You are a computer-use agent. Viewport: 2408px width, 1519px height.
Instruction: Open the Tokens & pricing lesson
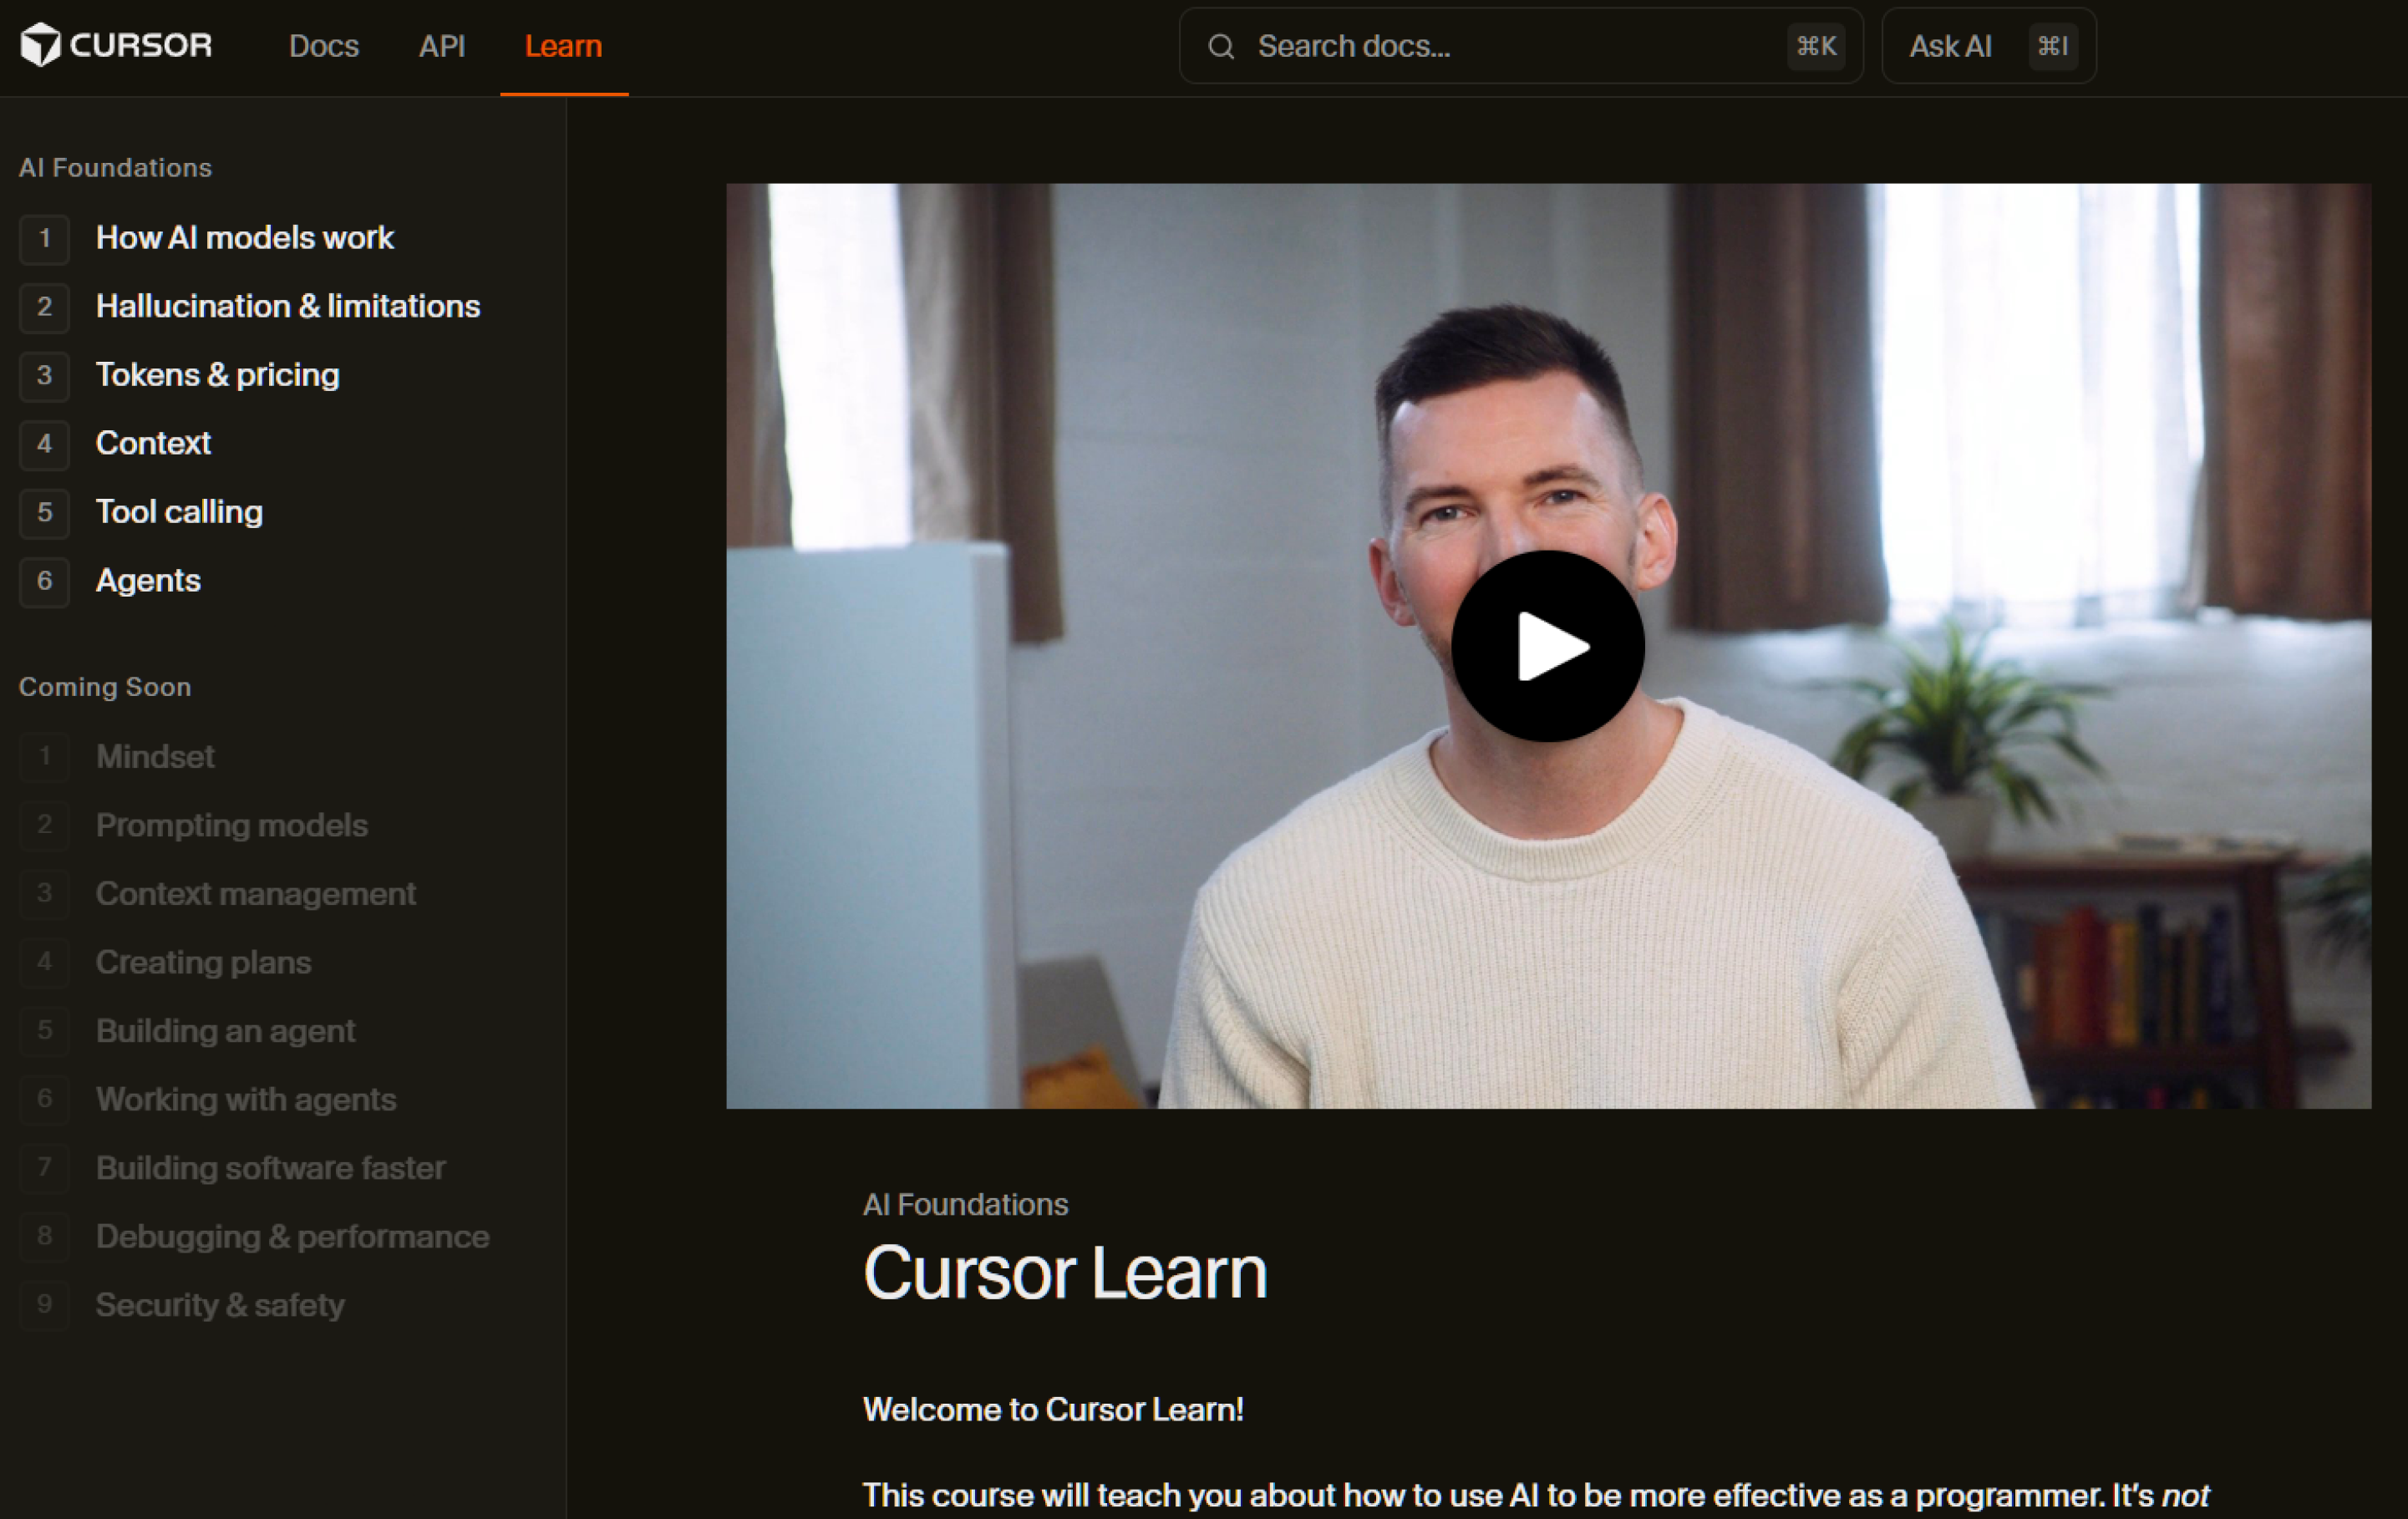coord(217,376)
